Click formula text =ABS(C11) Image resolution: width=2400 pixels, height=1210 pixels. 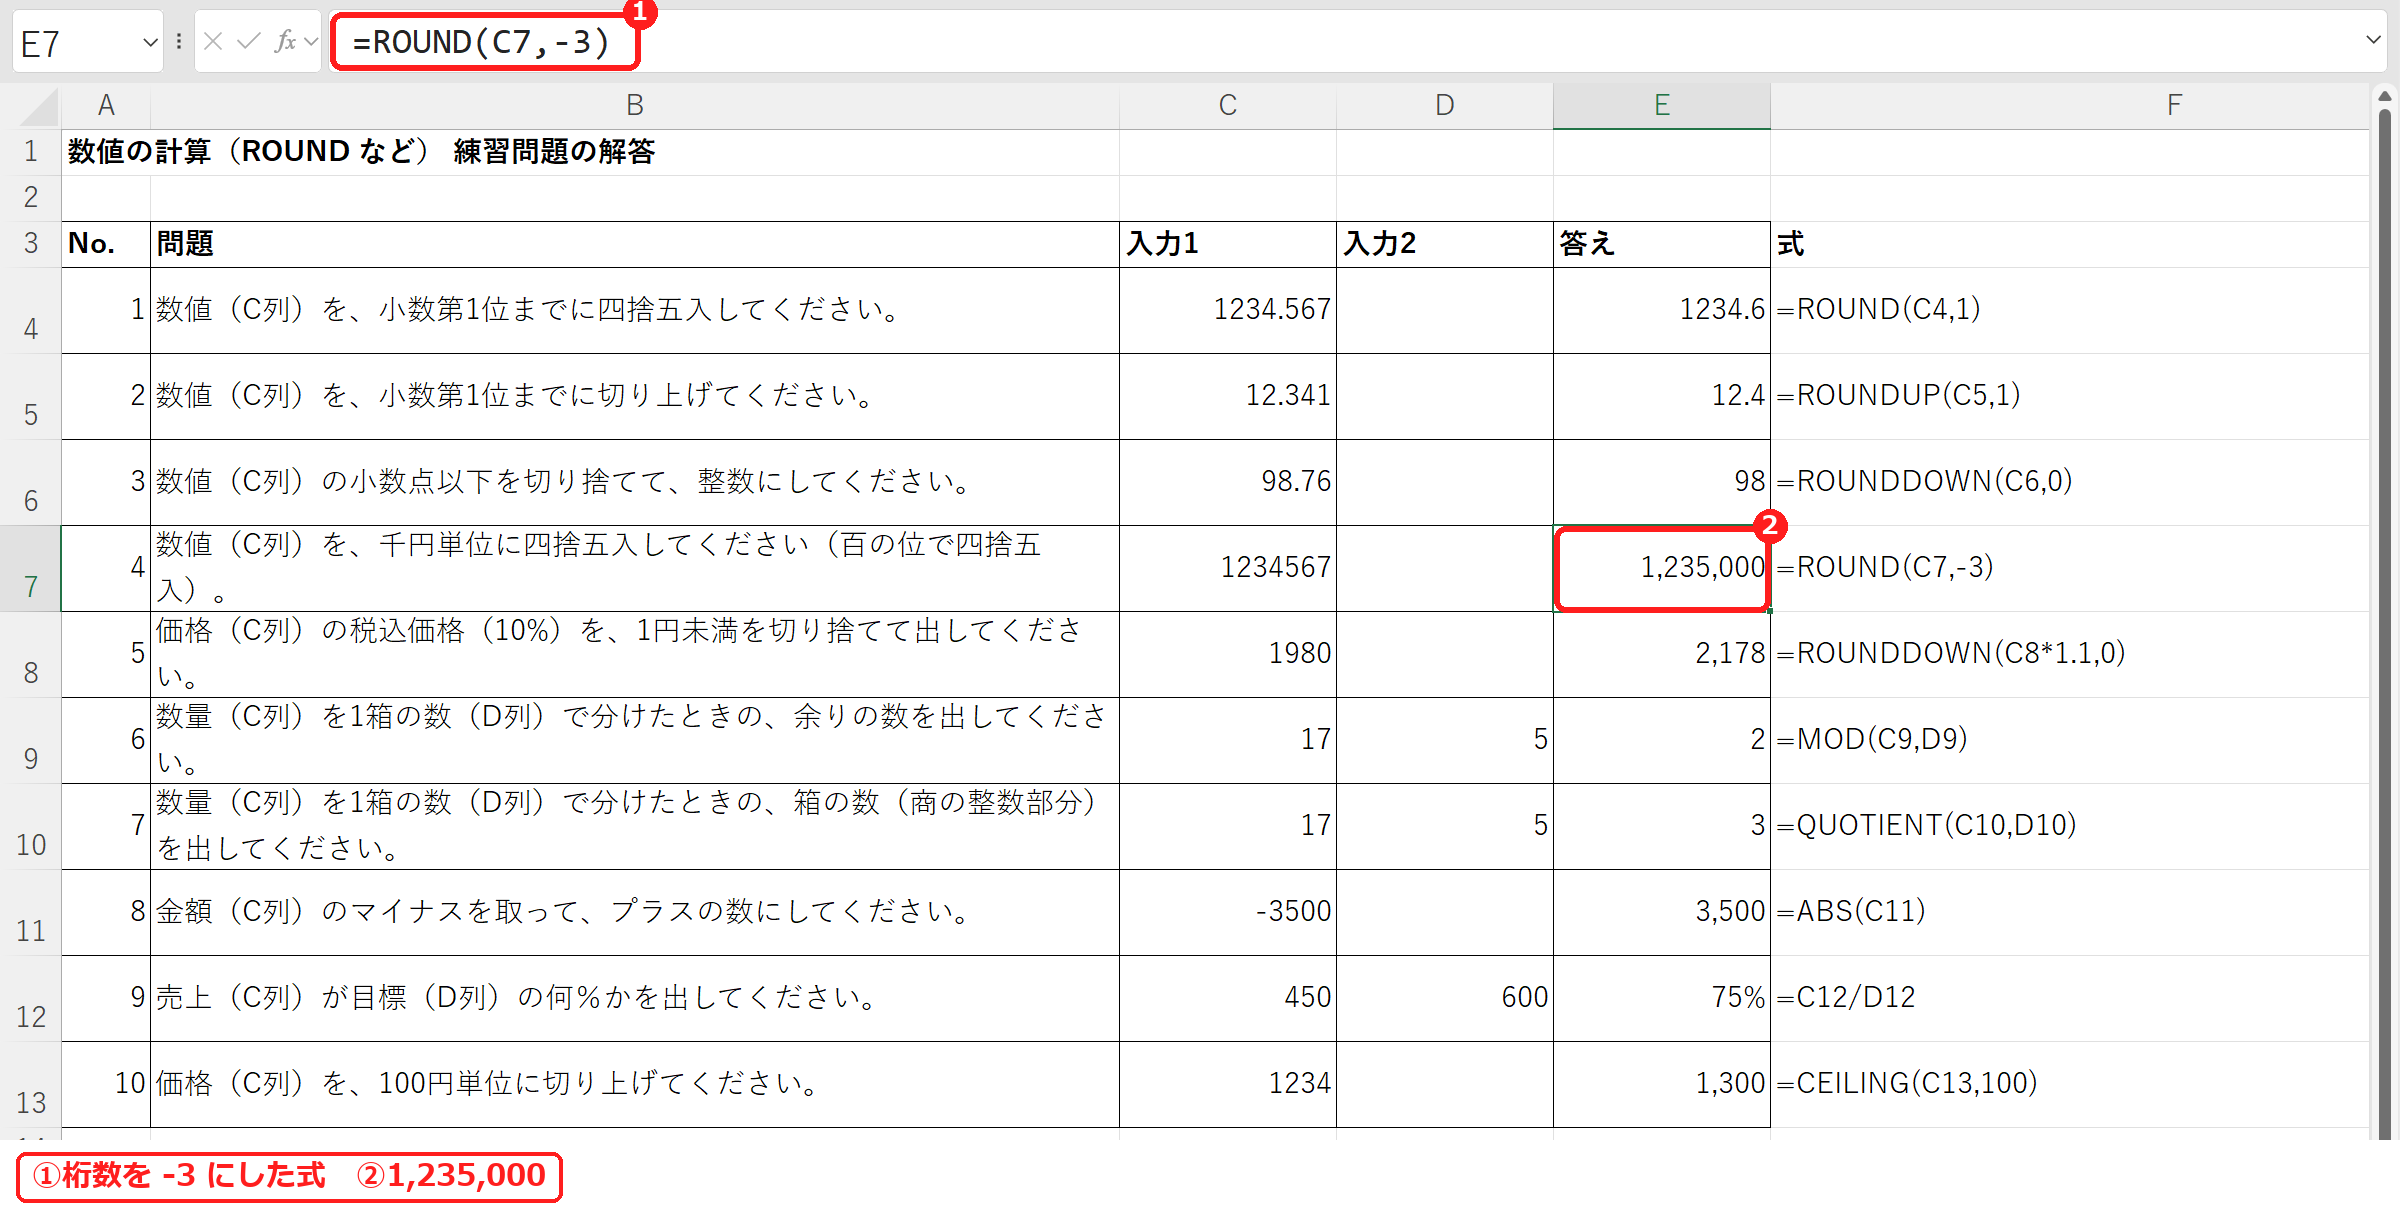point(1851,912)
